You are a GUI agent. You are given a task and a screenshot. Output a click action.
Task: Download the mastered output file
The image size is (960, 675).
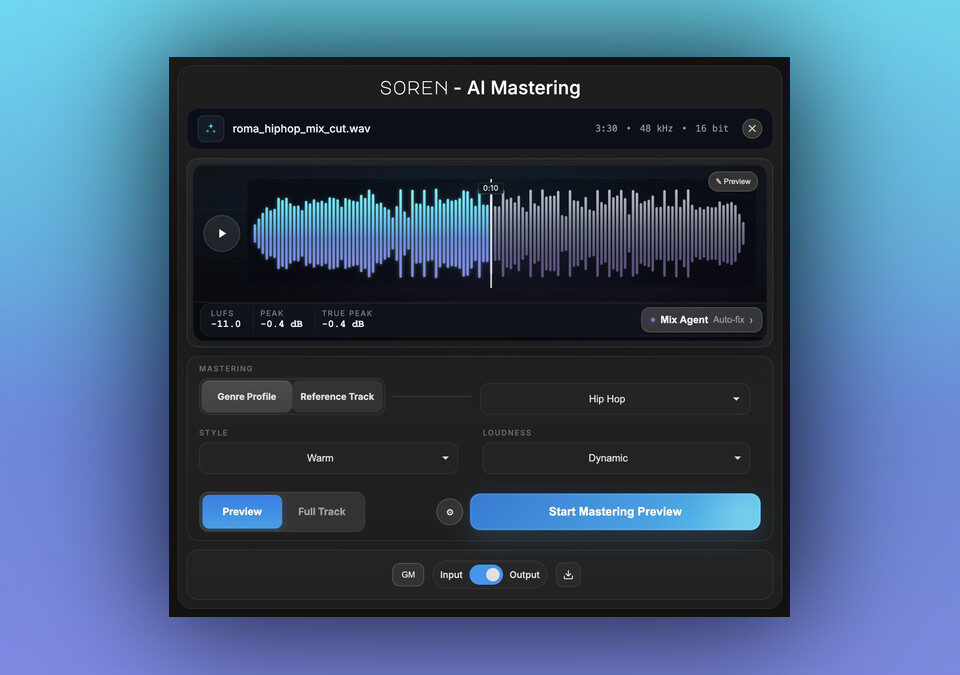(568, 575)
